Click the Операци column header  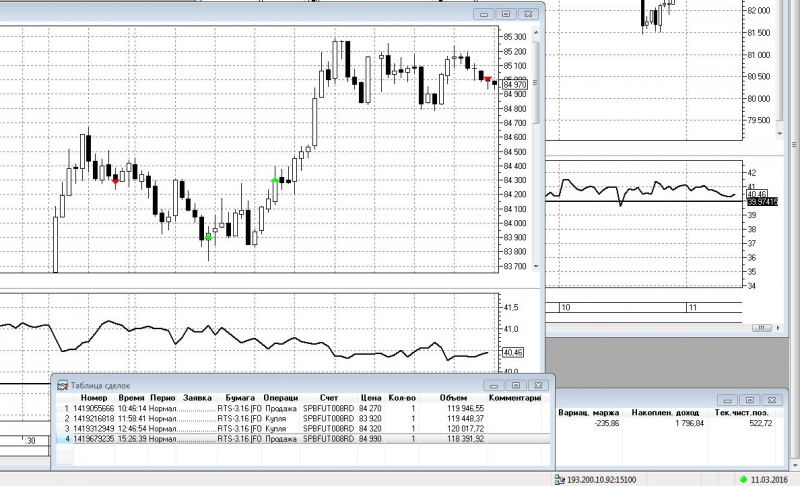(281, 398)
